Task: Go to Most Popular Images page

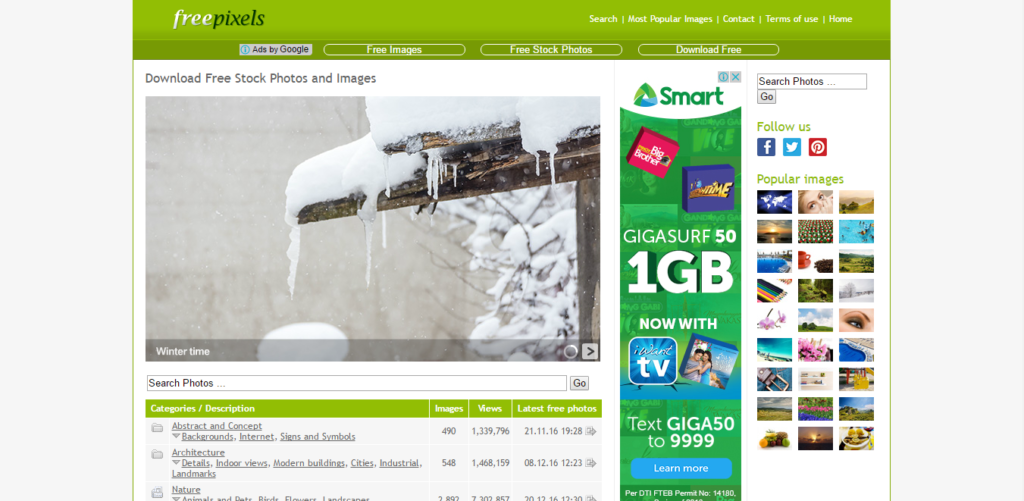Action: pos(670,19)
